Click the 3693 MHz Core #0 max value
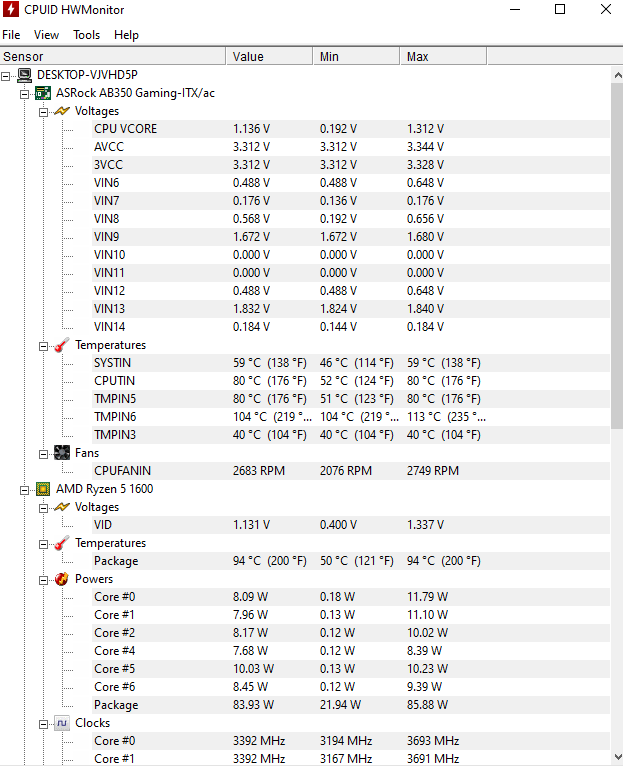The height and width of the screenshot is (767, 623). 433,741
